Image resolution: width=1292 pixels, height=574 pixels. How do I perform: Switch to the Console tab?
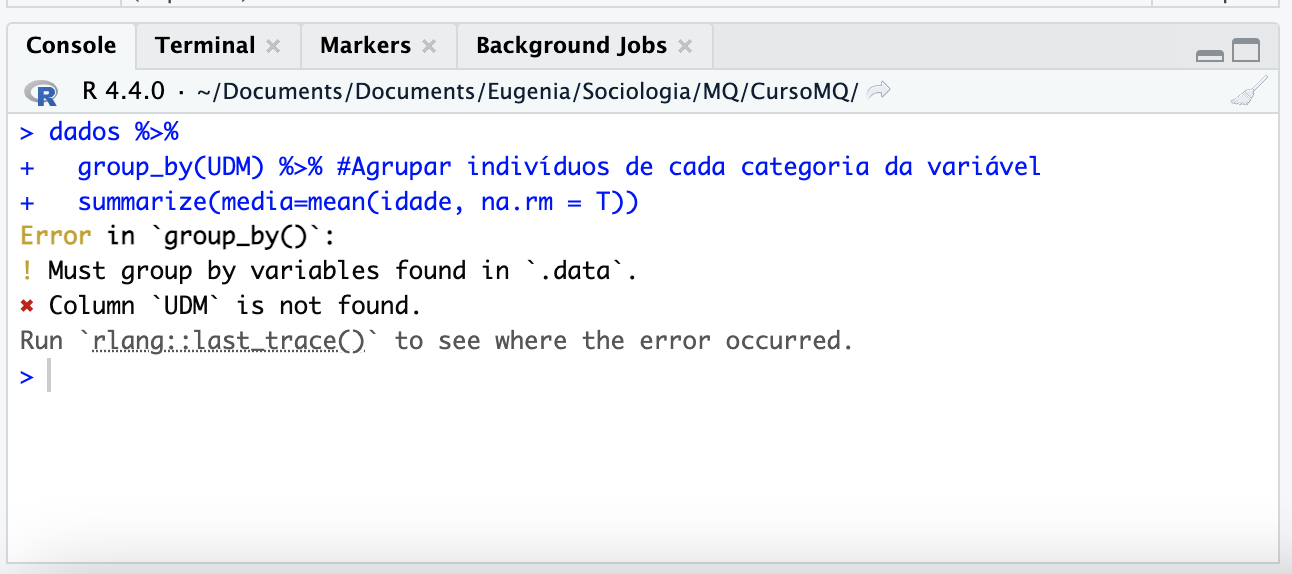pyautogui.click(x=71, y=45)
